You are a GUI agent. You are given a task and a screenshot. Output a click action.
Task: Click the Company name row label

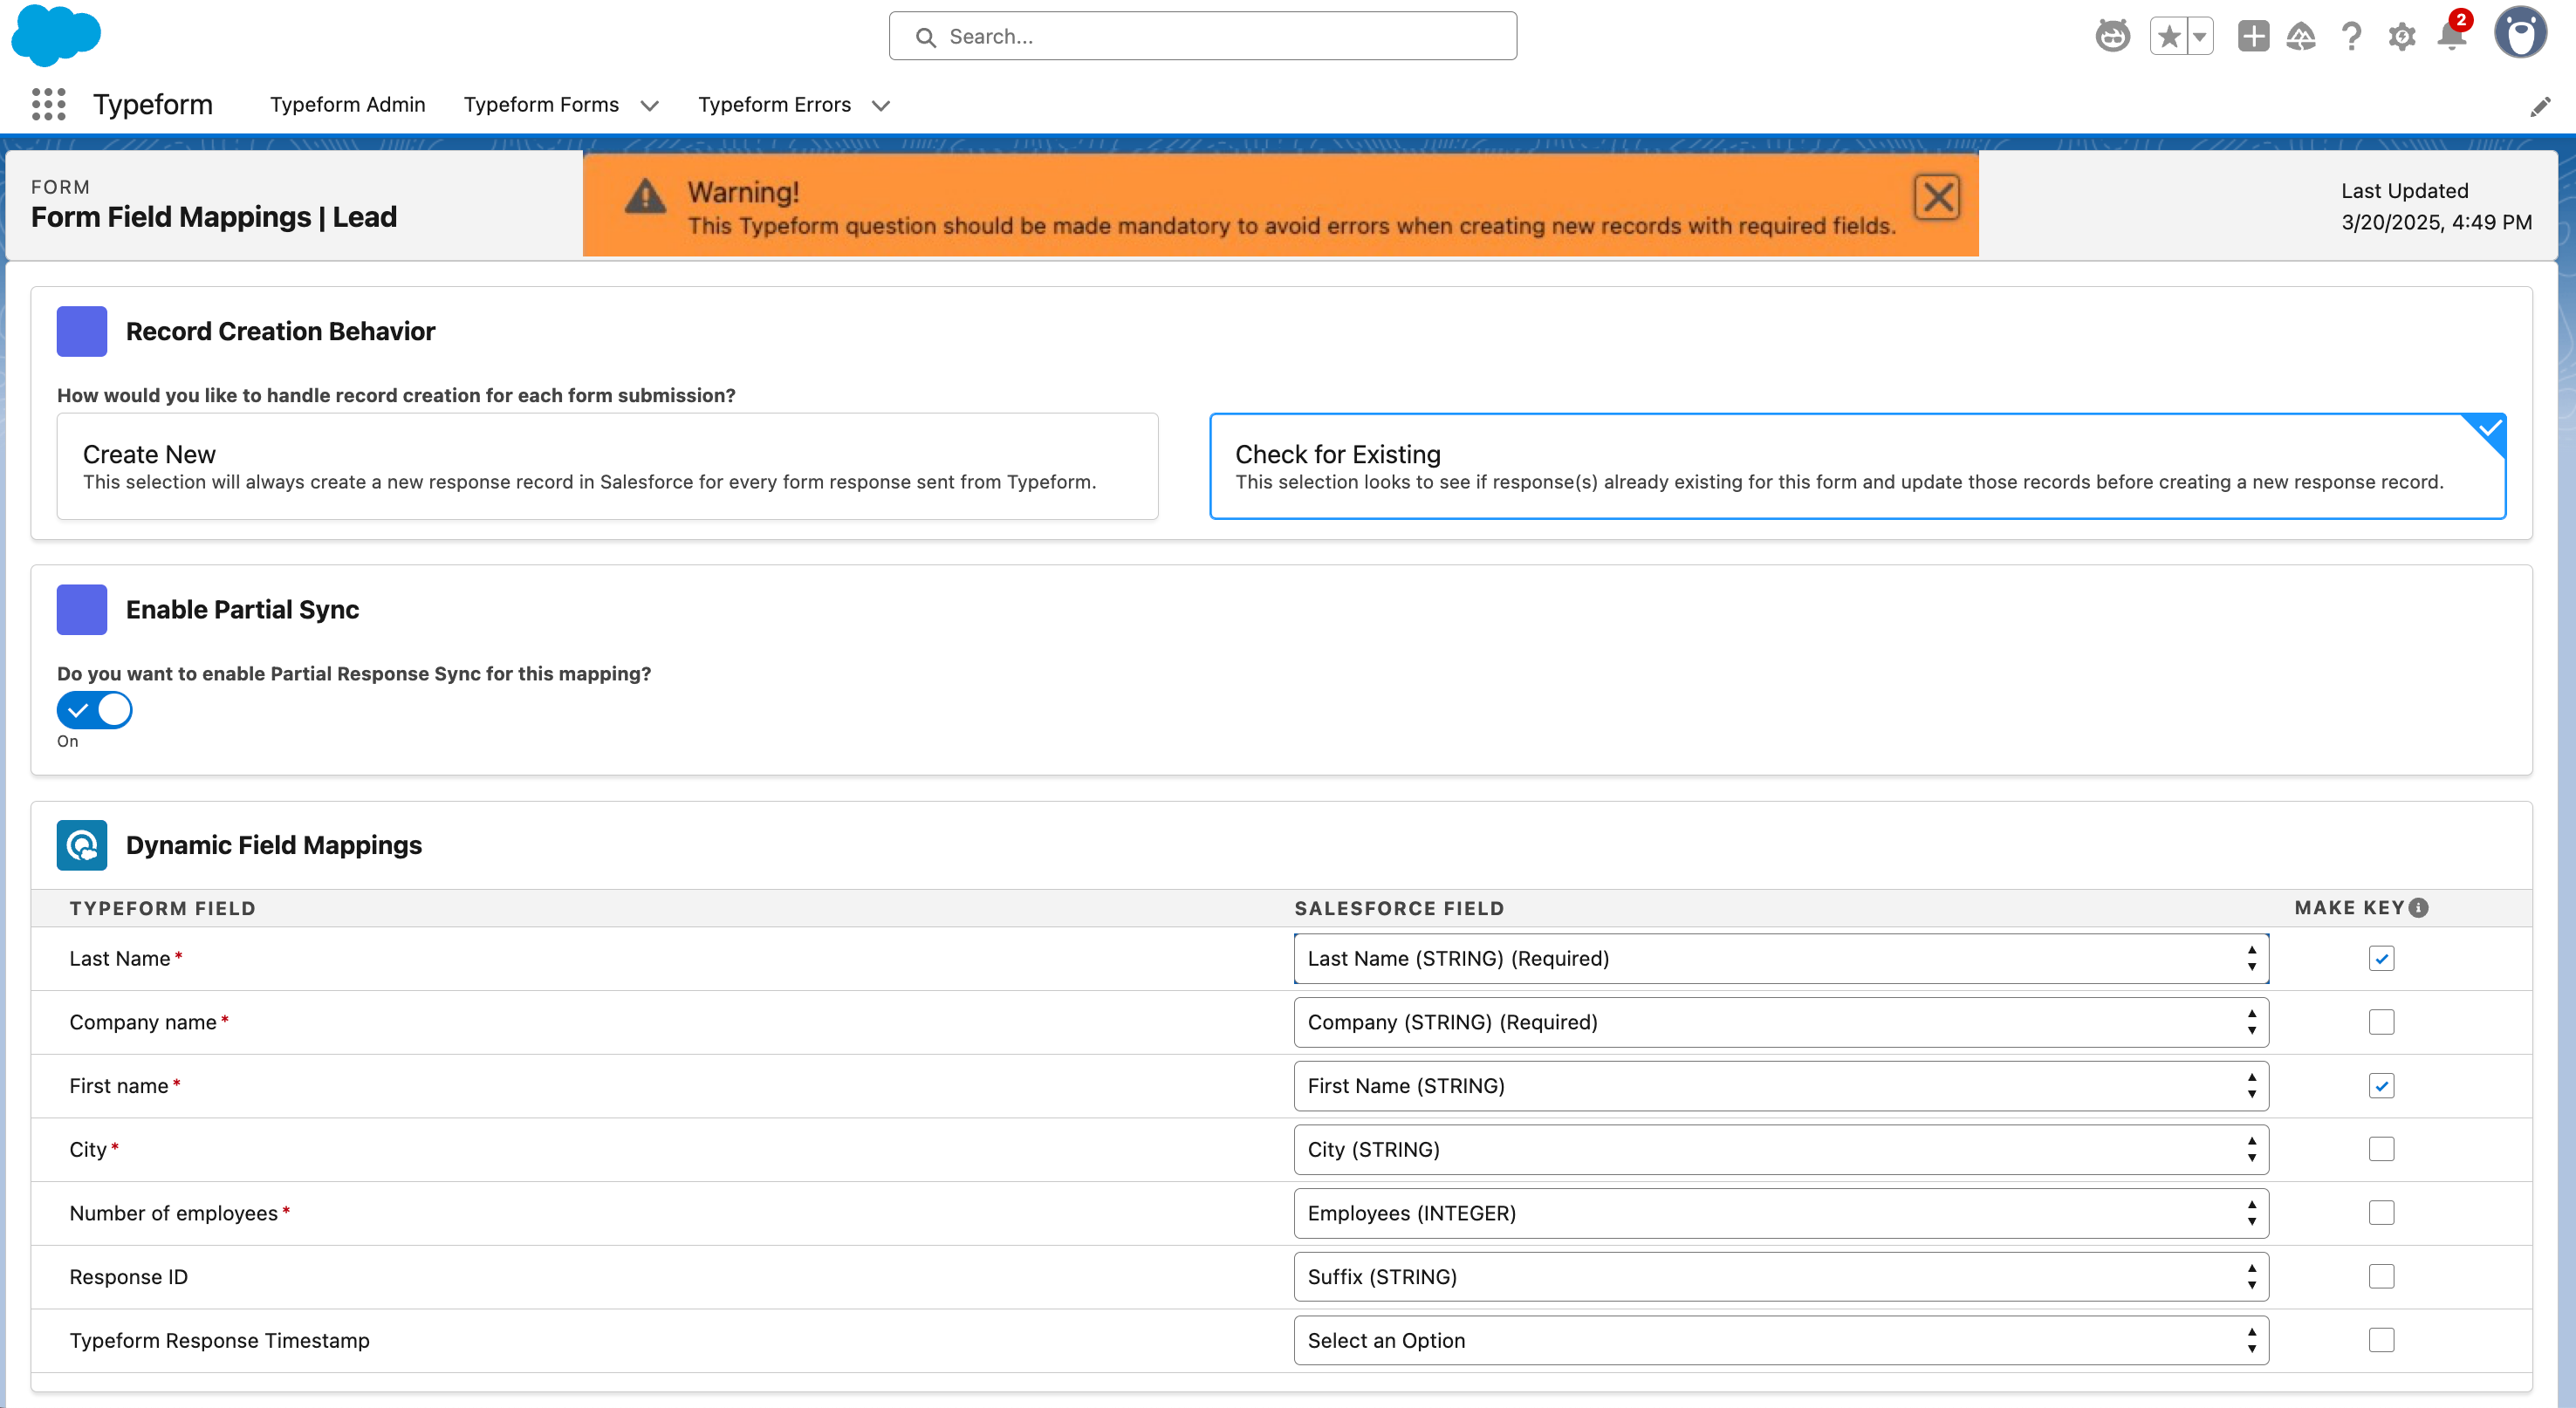143,1022
